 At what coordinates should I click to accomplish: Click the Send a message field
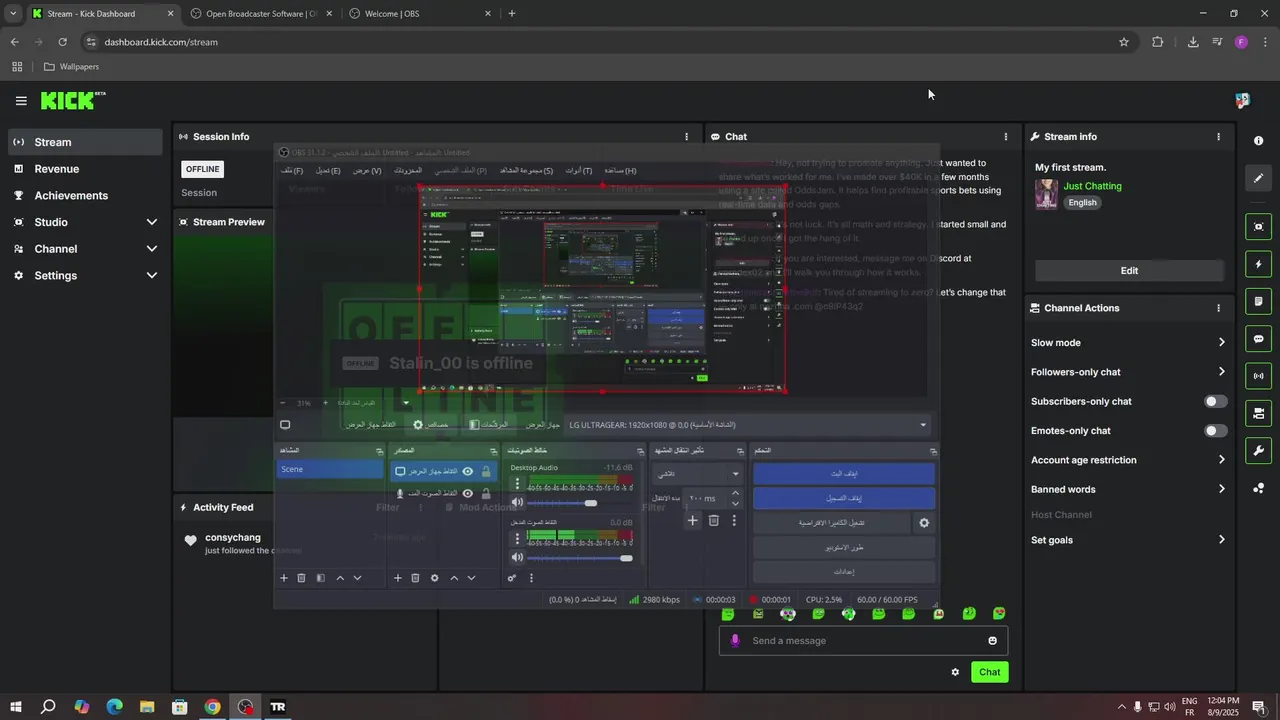click(865, 641)
